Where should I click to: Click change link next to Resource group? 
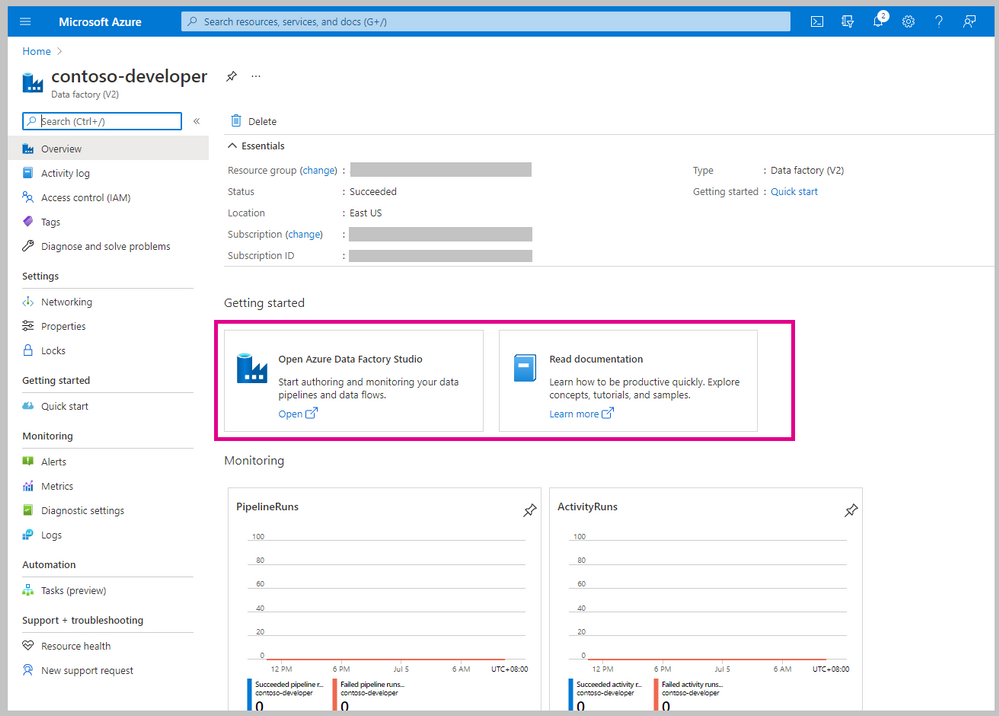[319, 170]
